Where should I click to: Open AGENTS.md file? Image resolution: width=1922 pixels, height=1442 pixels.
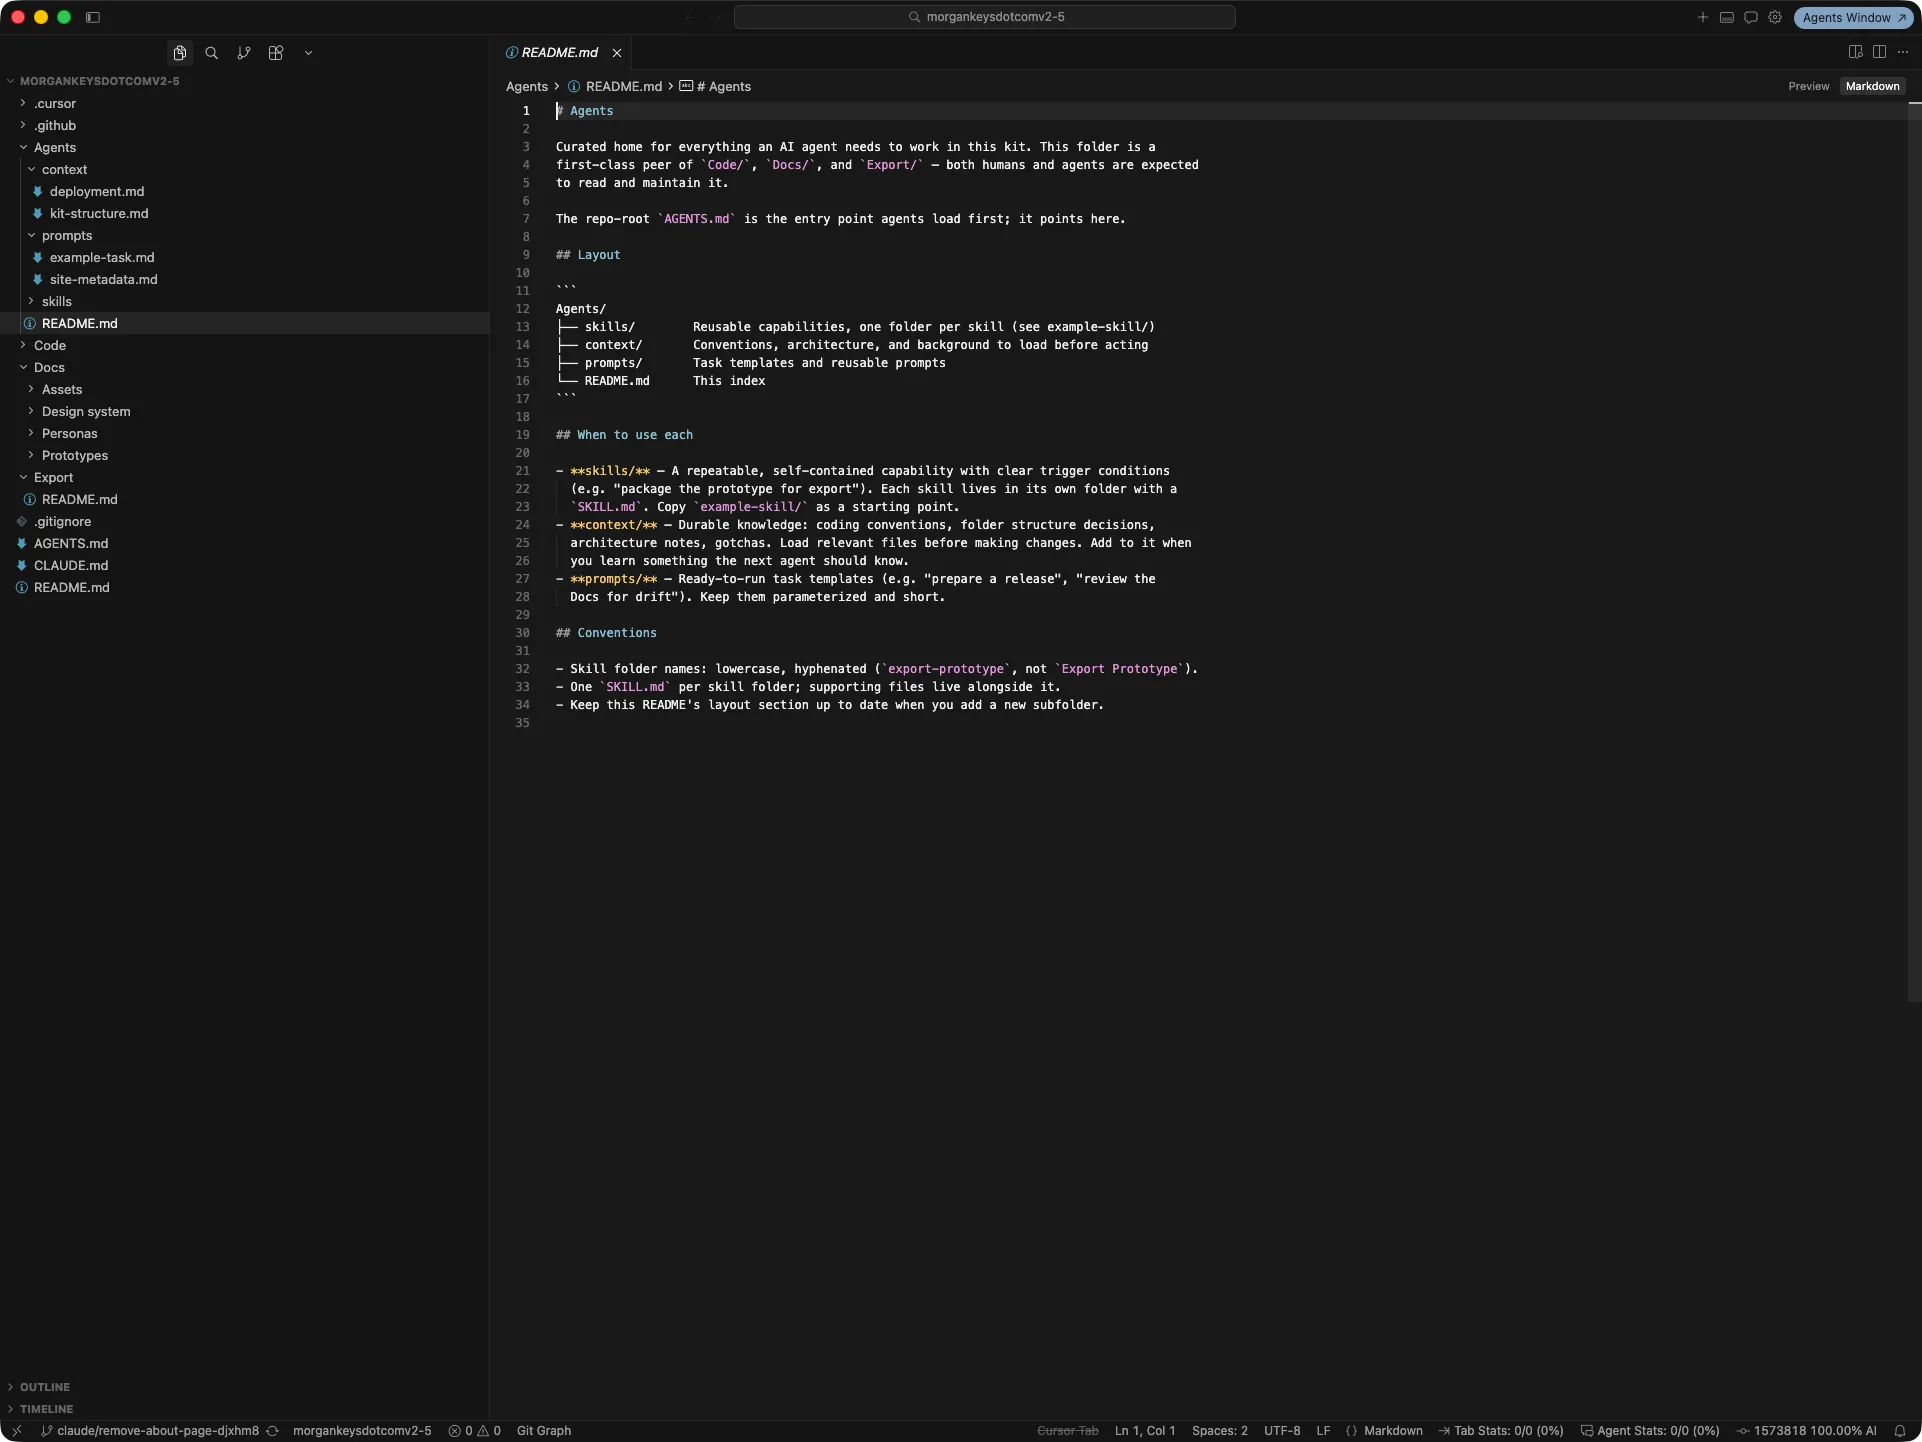click(71, 543)
